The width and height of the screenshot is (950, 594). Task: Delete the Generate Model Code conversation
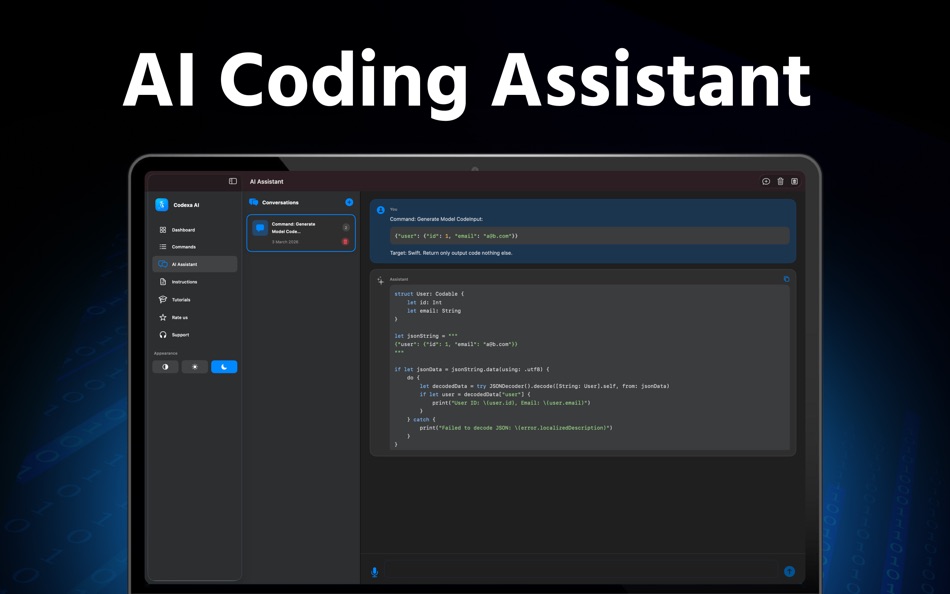coord(345,241)
